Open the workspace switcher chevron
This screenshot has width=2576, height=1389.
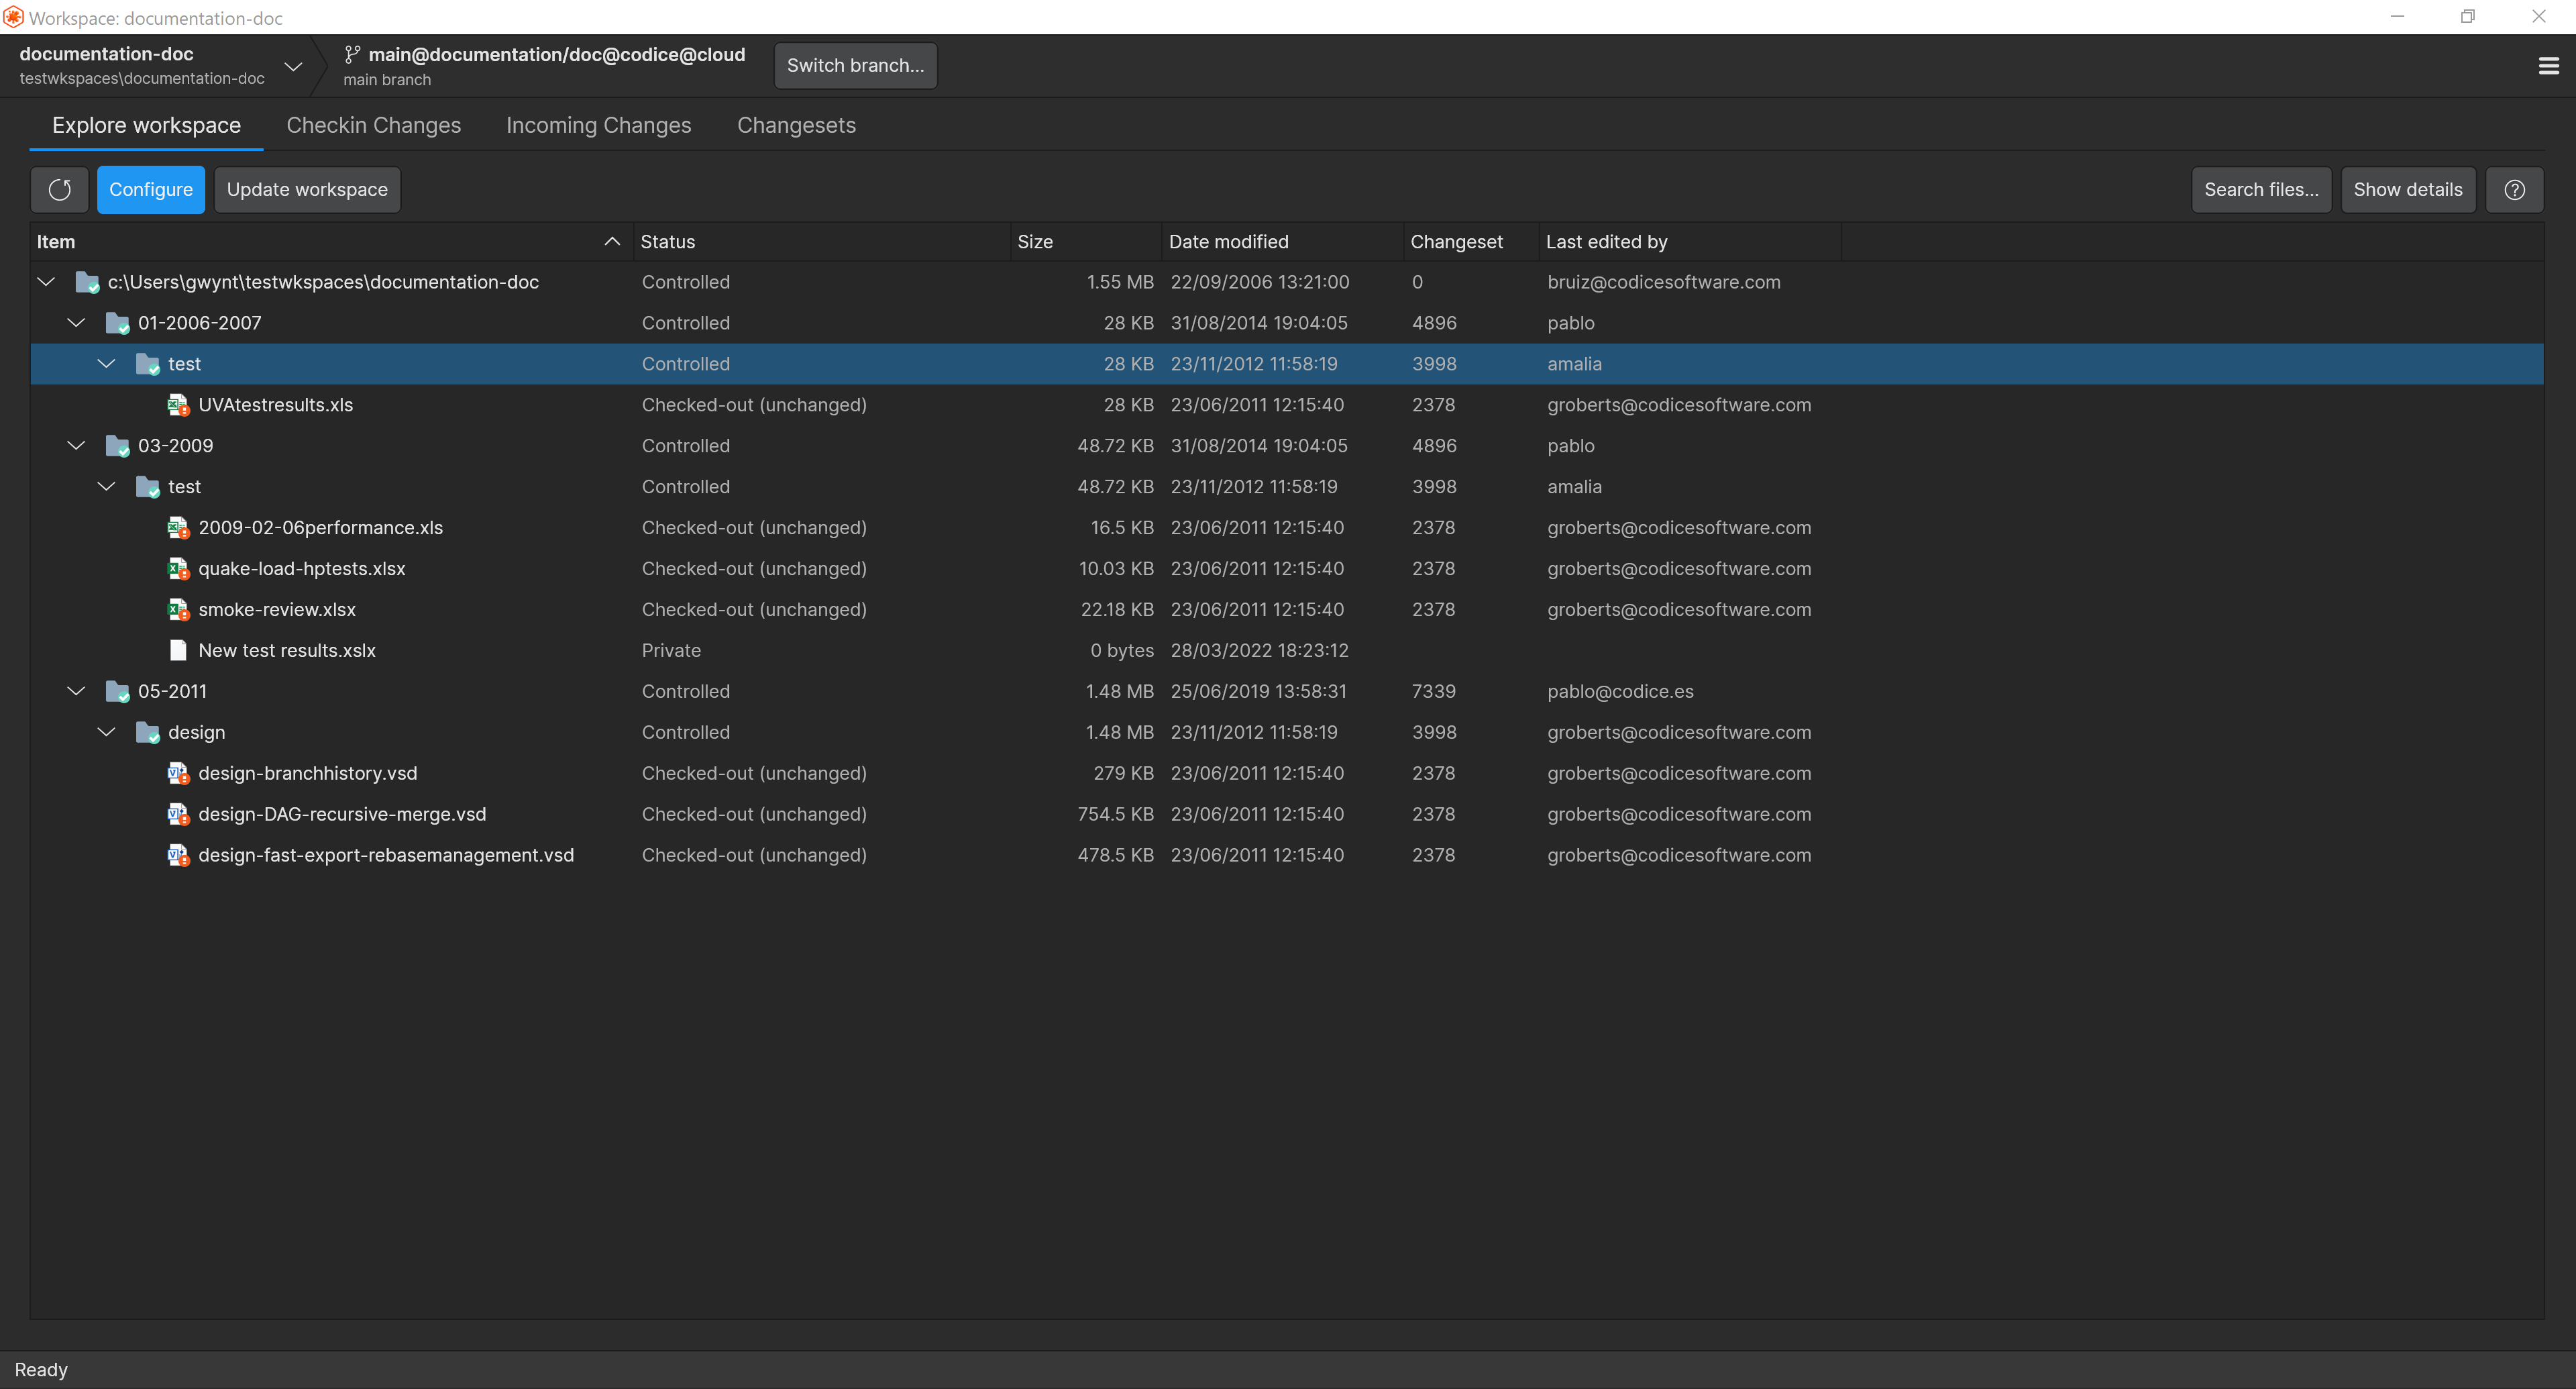pos(293,66)
